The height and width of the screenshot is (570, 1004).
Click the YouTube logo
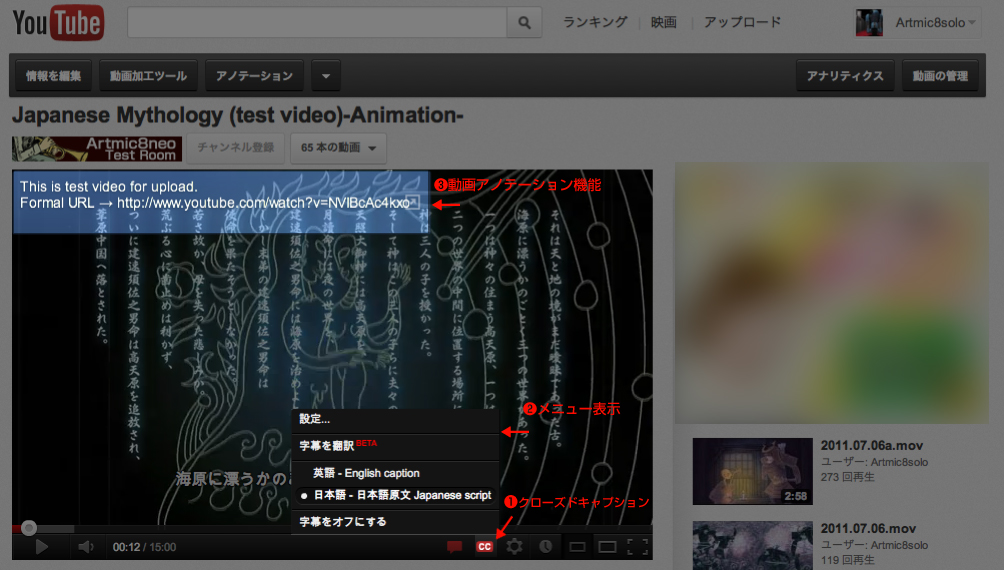[58, 23]
